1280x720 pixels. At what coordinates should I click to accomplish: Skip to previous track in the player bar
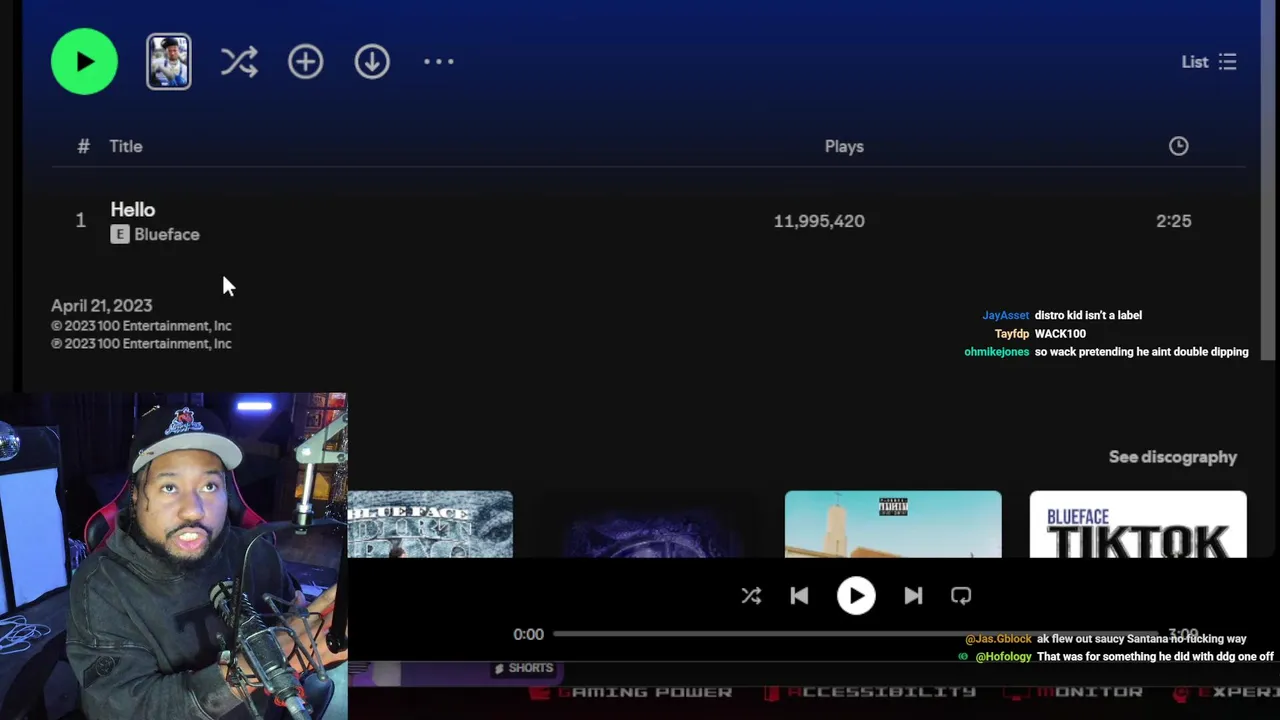(799, 596)
